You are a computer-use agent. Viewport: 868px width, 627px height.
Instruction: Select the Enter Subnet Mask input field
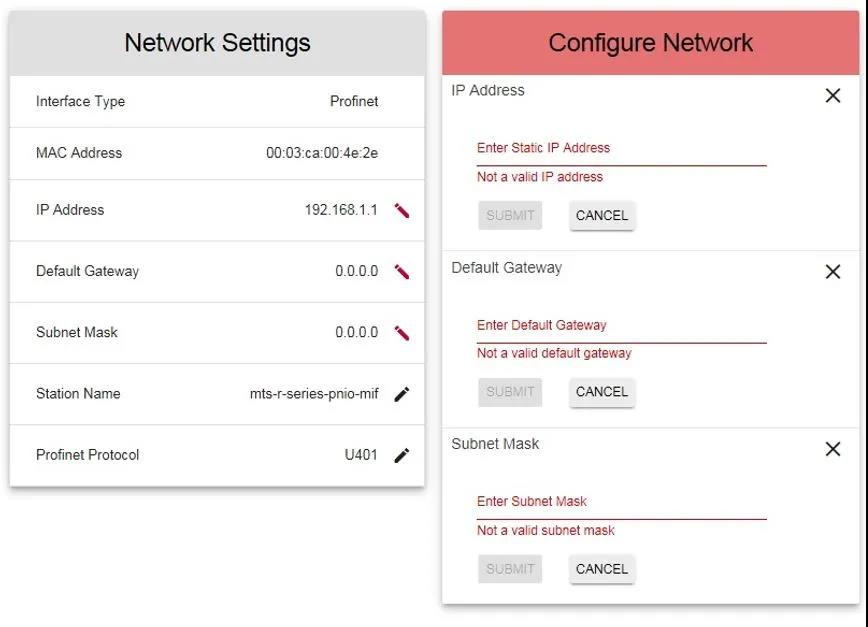[621, 502]
